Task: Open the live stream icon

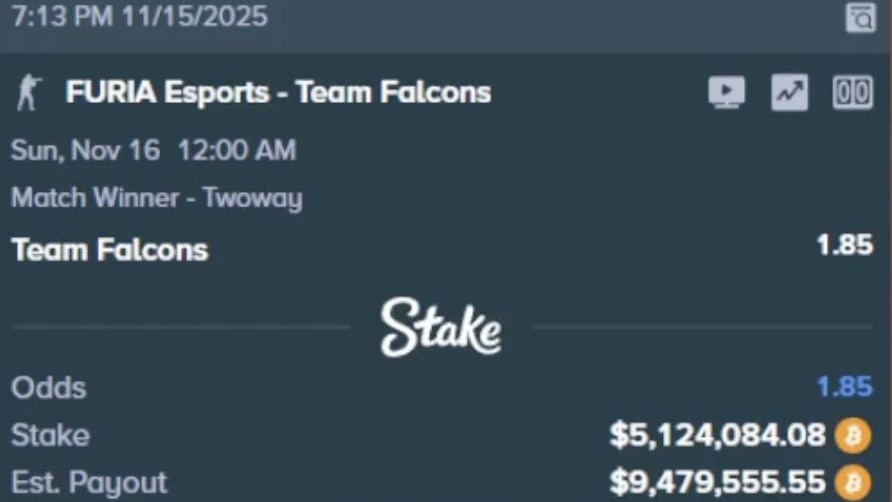Action: point(726,93)
